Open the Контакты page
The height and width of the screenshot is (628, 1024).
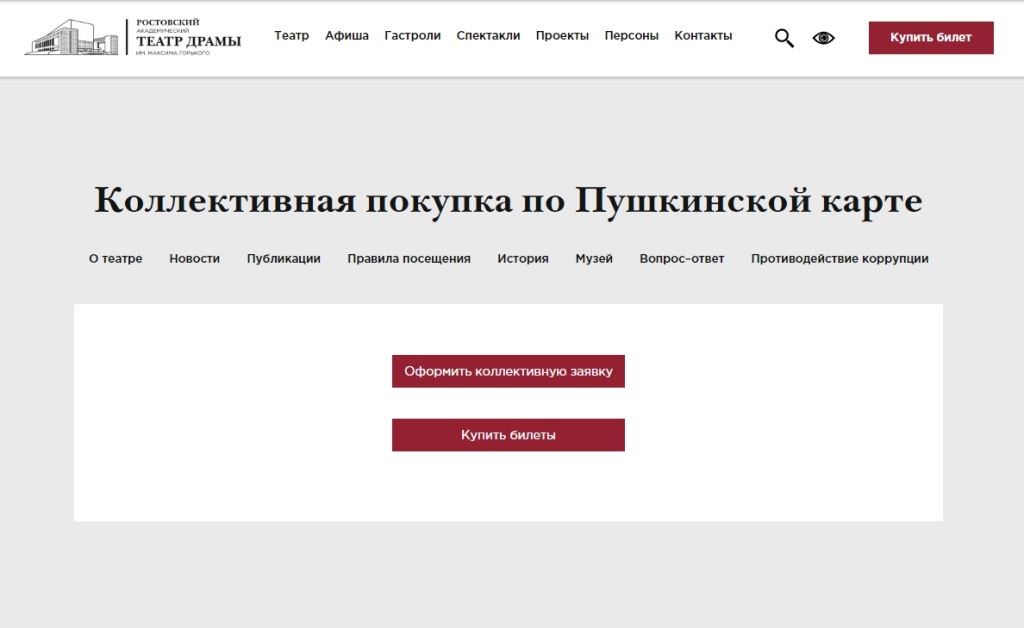[703, 36]
